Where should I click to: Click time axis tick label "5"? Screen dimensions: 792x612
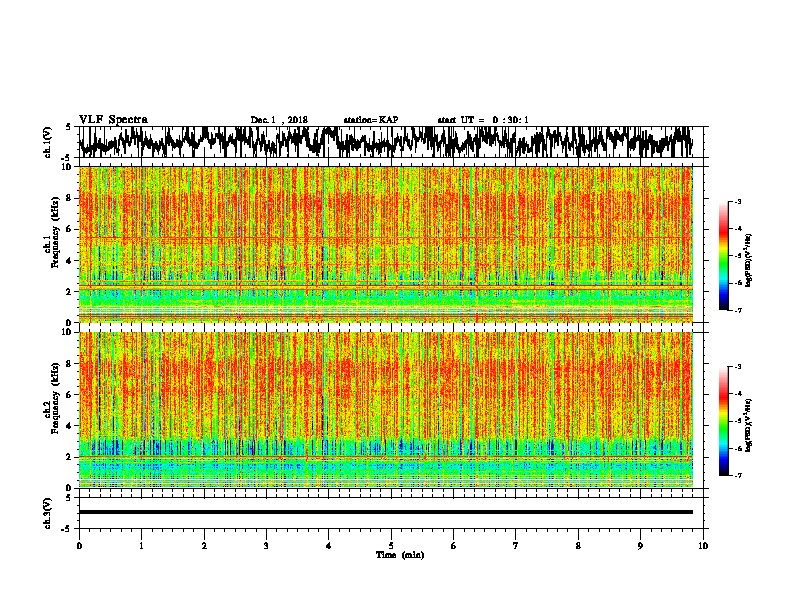coord(391,546)
